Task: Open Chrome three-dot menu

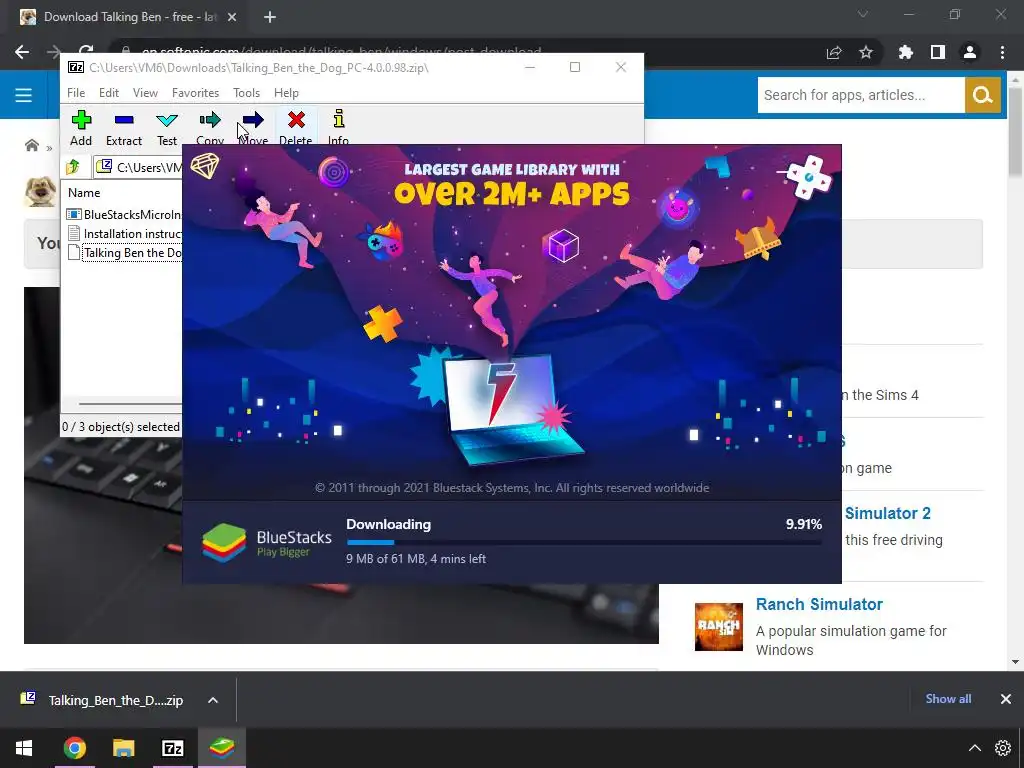Action: 1002,52
